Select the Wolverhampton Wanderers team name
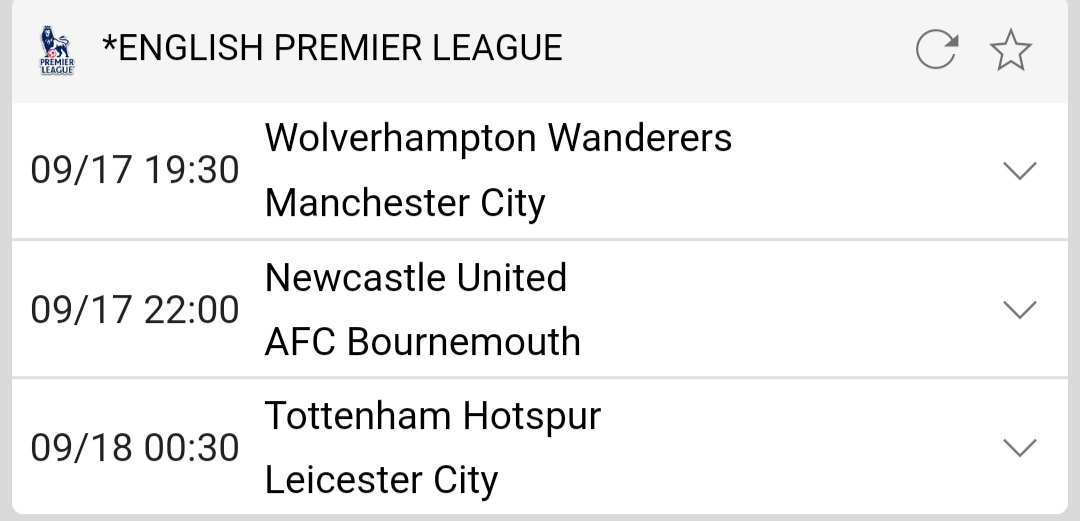The width and height of the screenshot is (1080, 521). [498, 138]
